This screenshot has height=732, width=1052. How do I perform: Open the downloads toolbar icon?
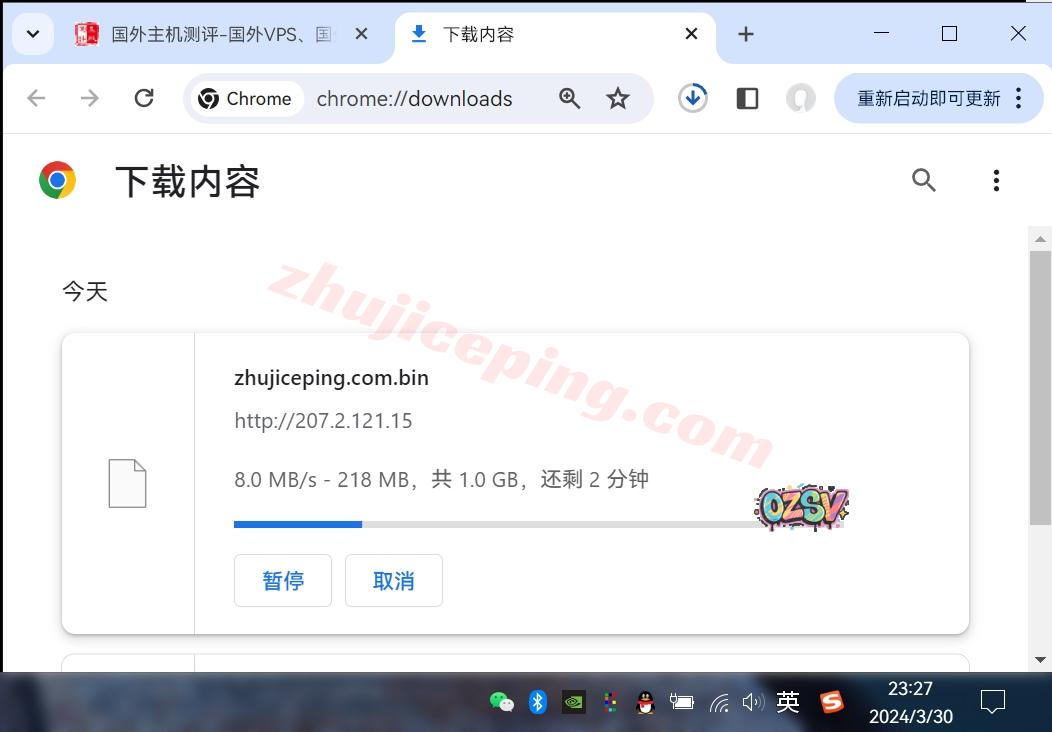click(x=693, y=98)
